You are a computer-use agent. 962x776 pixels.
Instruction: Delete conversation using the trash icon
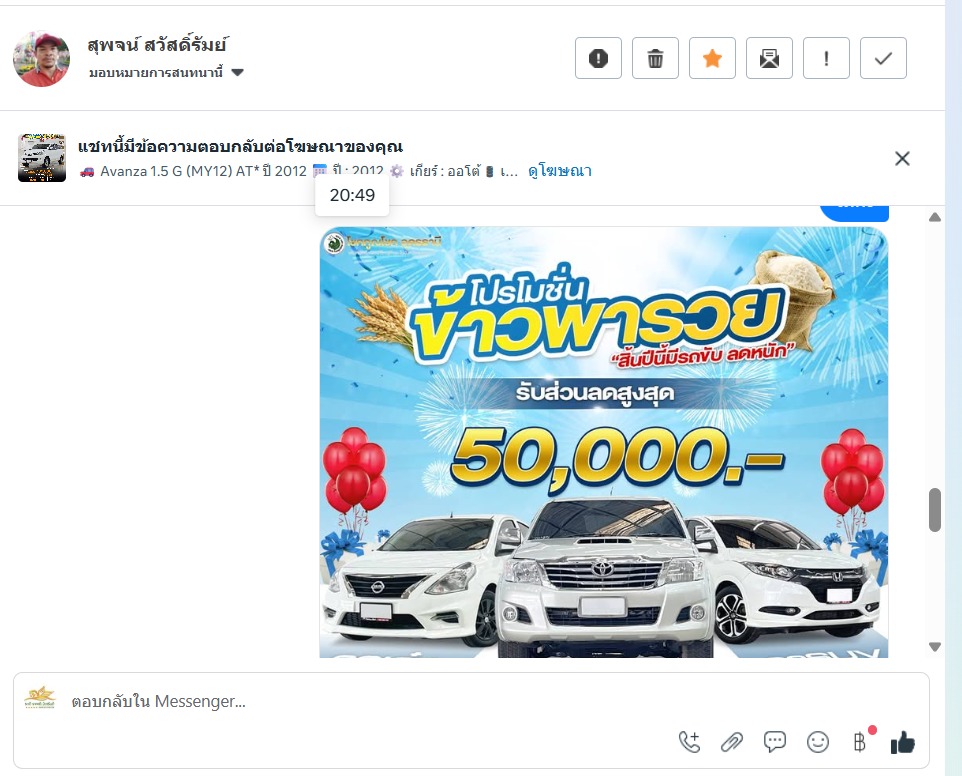click(655, 58)
